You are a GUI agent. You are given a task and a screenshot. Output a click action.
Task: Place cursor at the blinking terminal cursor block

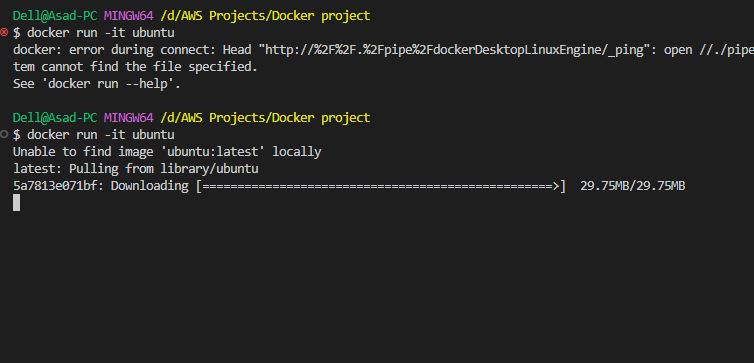[x=16, y=203]
